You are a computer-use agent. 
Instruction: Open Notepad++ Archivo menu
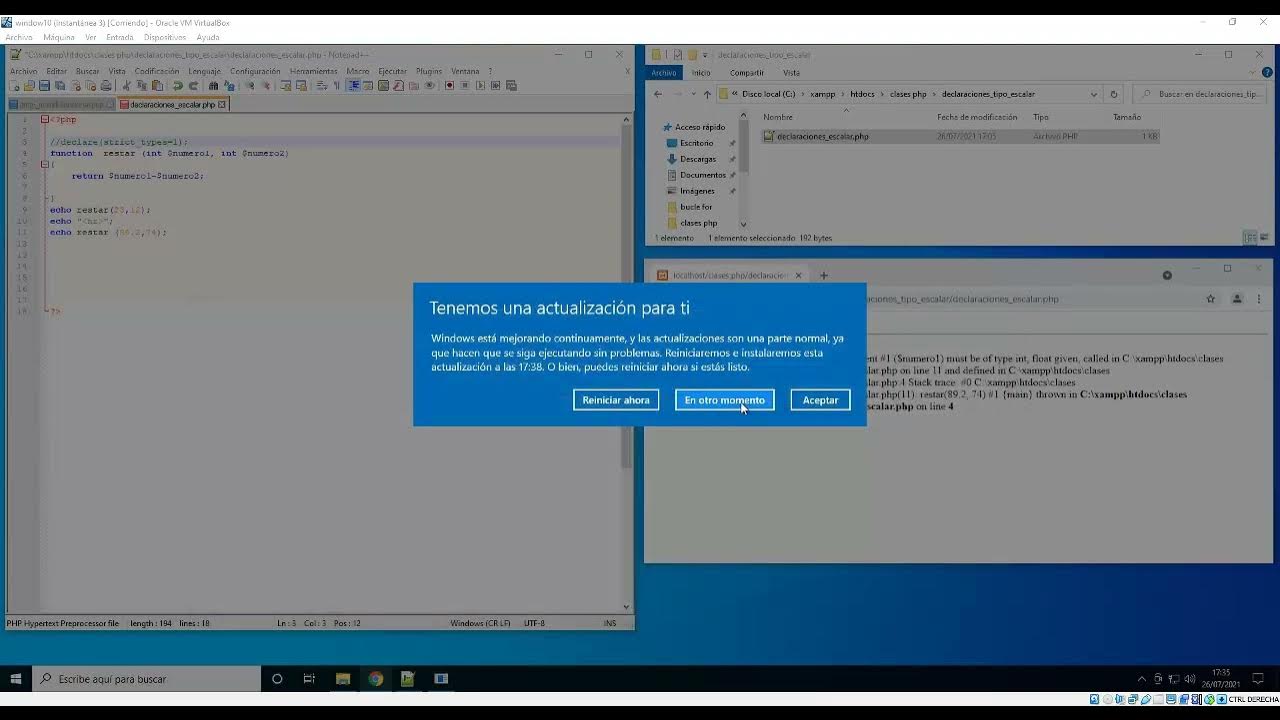click(23, 71)
